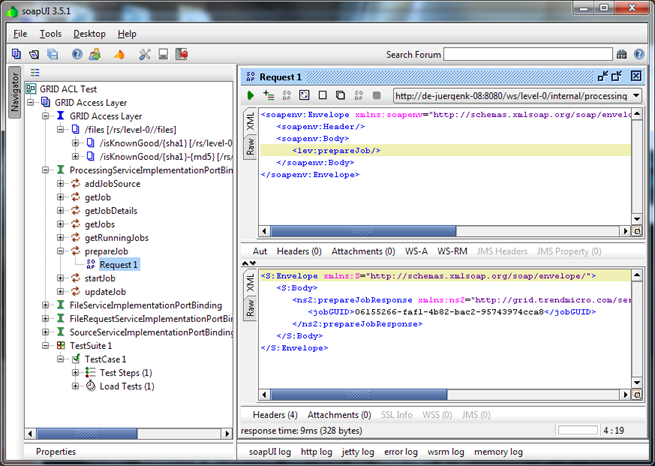Expand the startJob operation node

[x=59, y=278]
